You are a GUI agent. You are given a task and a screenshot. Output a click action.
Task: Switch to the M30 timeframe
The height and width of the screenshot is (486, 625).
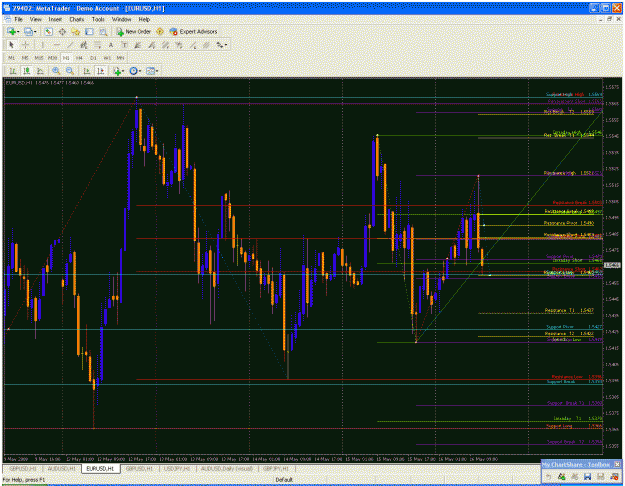click(x=52, y=58)
